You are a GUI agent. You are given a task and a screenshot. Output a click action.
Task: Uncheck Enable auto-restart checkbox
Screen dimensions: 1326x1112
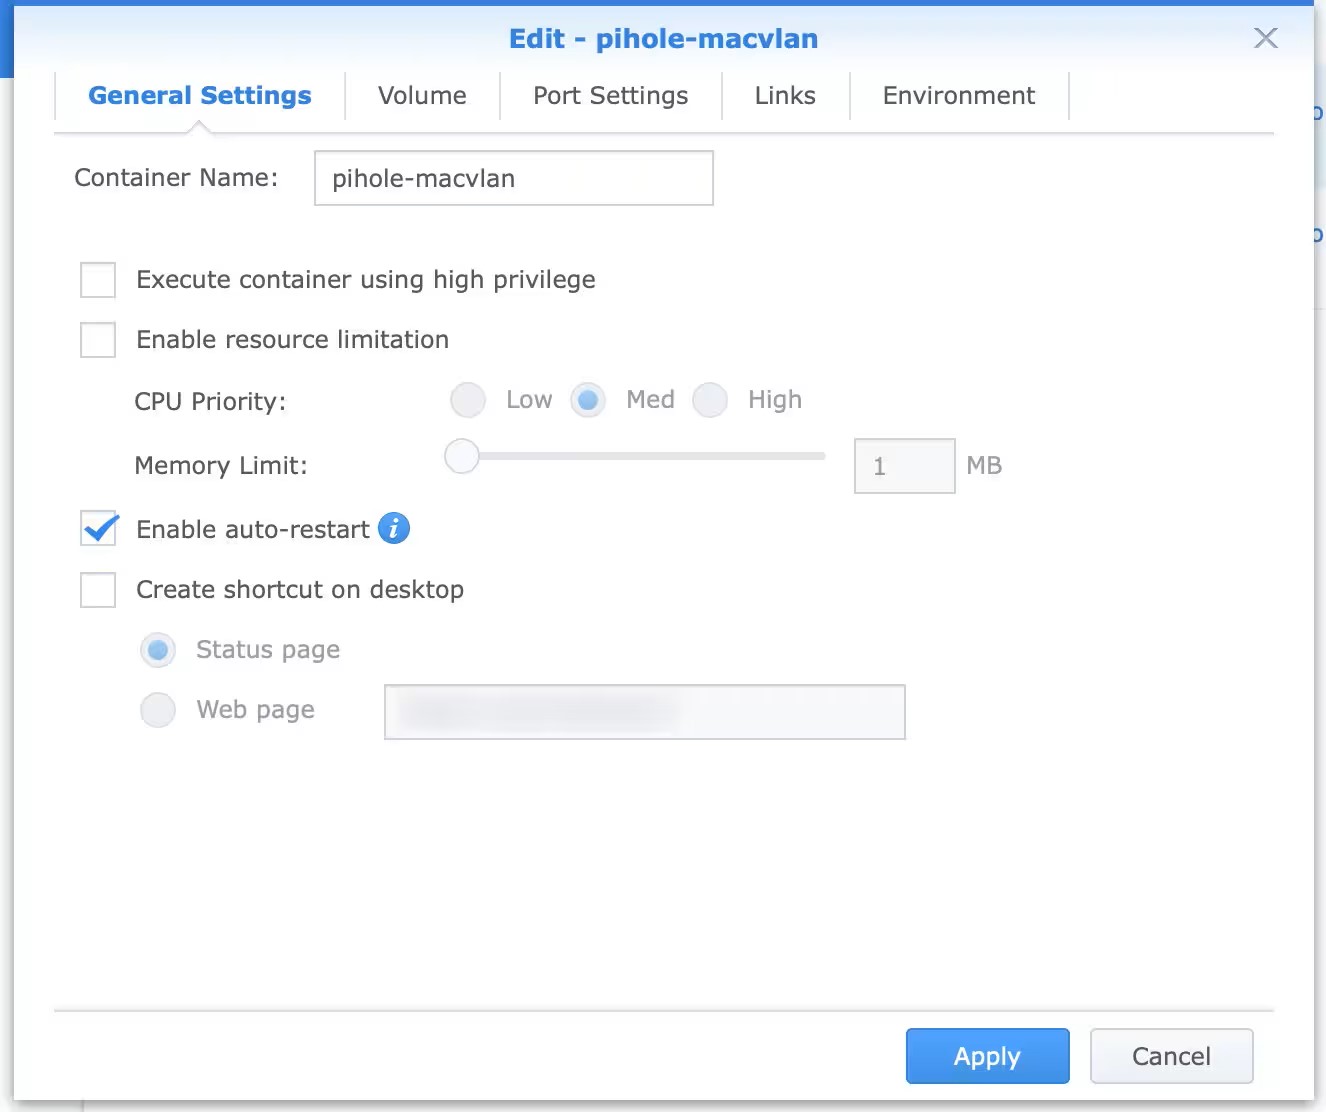[98, 529]
